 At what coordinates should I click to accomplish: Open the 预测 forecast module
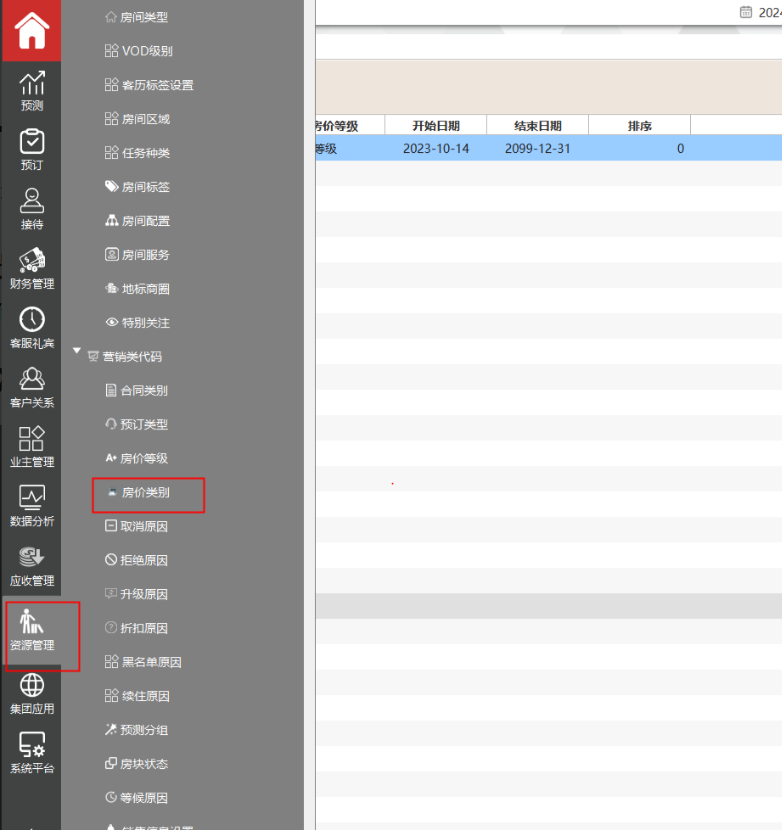tap(31, 90)
